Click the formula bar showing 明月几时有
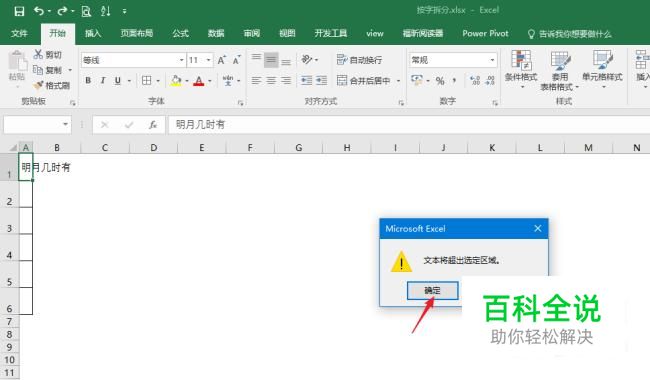650x380 pixels. pos(409,125)
